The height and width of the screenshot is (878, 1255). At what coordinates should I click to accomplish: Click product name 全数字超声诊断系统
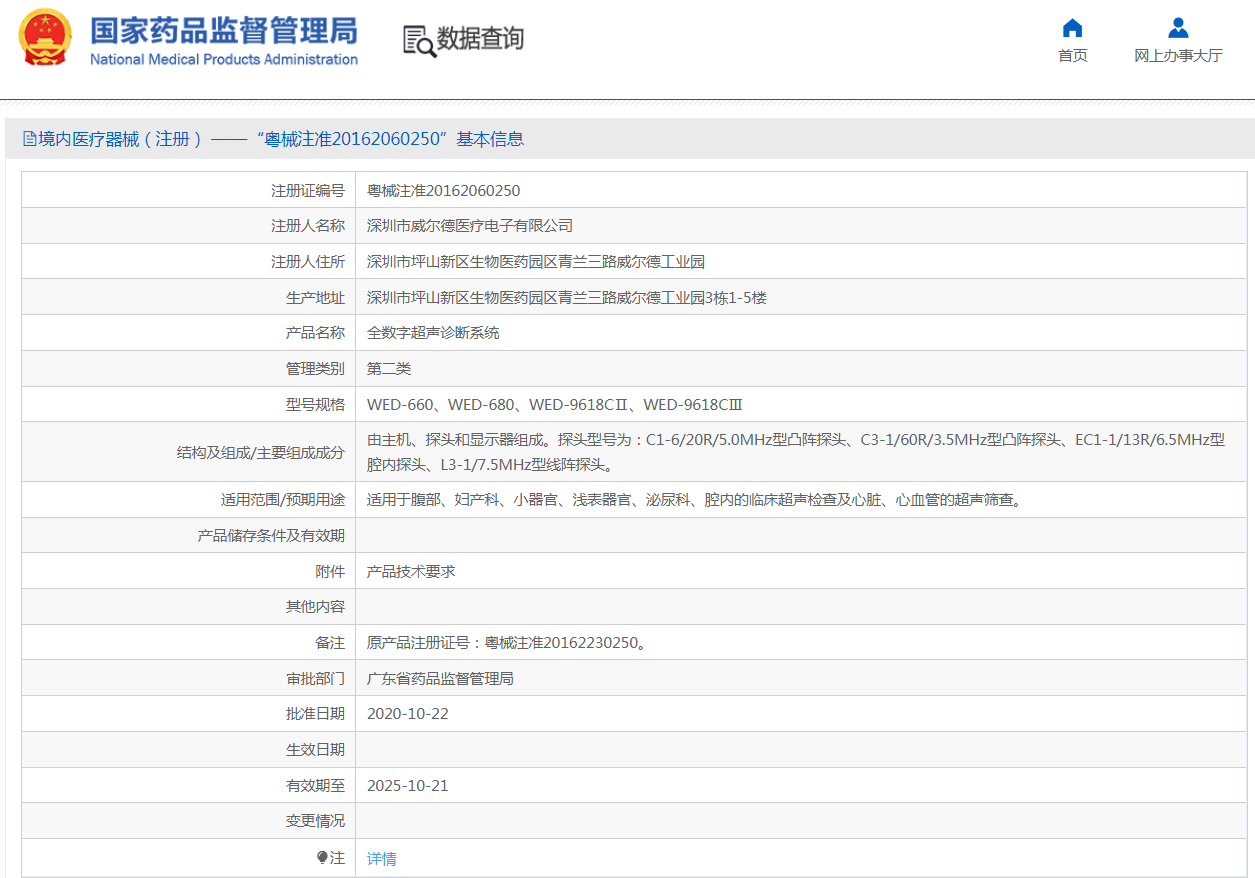point(433,332)
